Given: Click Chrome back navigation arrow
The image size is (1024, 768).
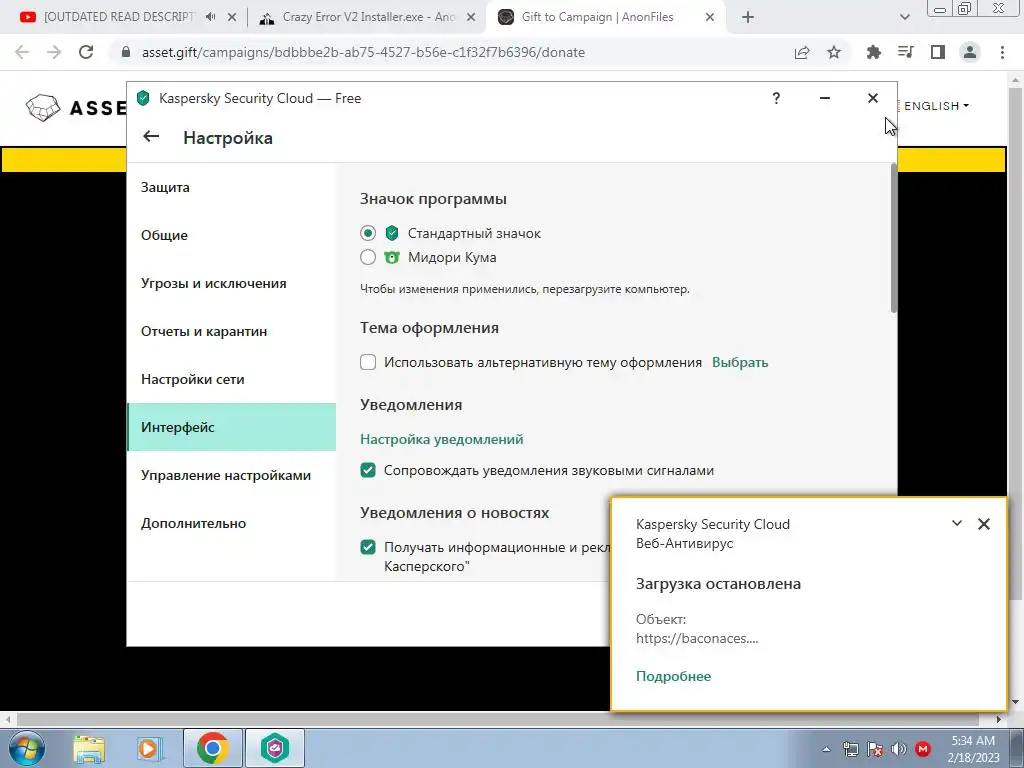Looking at the screenshot, I should (22, 52).
